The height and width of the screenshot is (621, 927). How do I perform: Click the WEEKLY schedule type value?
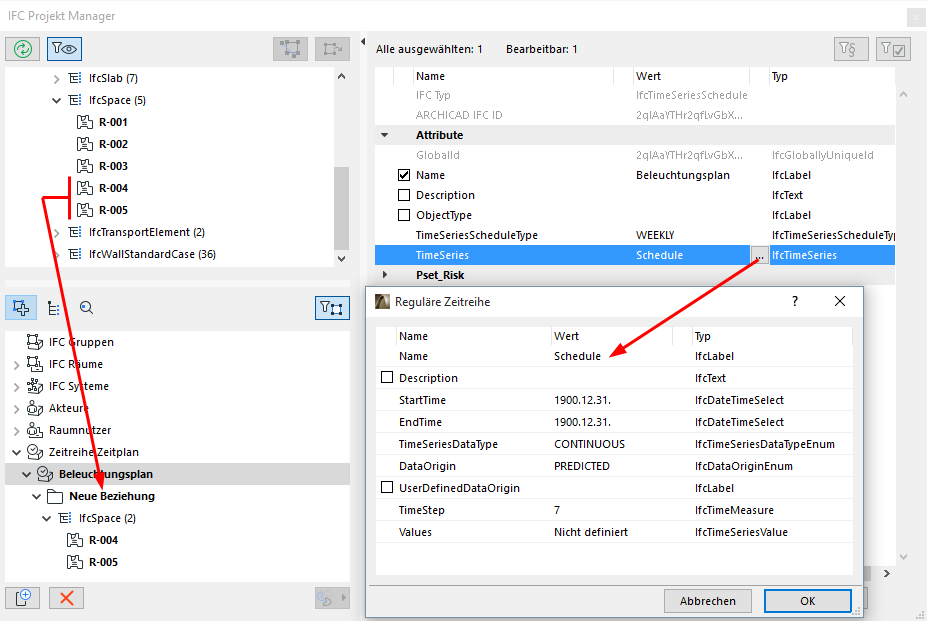tap(655, 235)
